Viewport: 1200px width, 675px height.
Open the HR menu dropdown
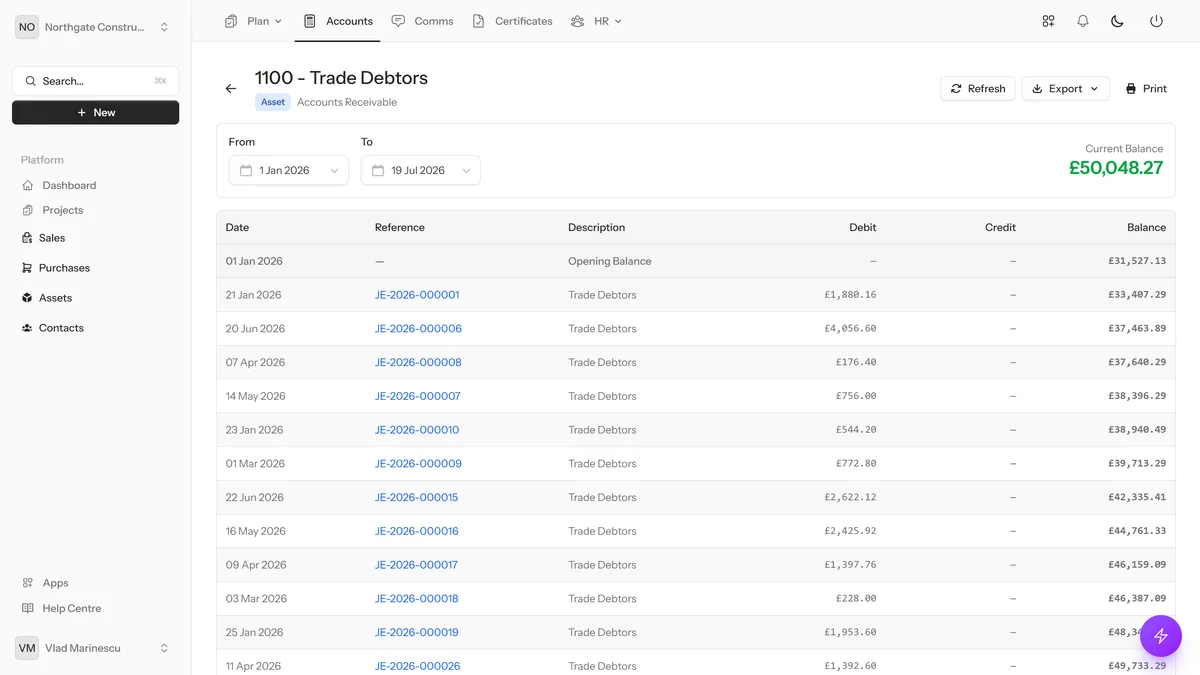(x=596, y=21)
